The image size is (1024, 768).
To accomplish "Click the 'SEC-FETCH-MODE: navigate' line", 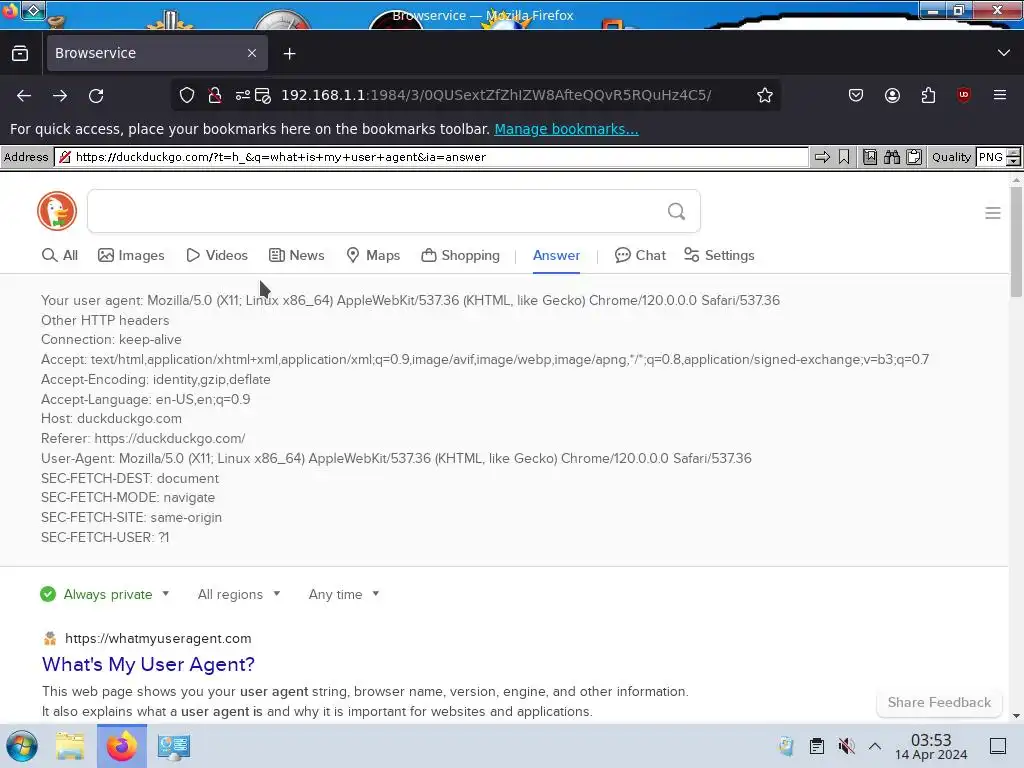I will point(128,498).
